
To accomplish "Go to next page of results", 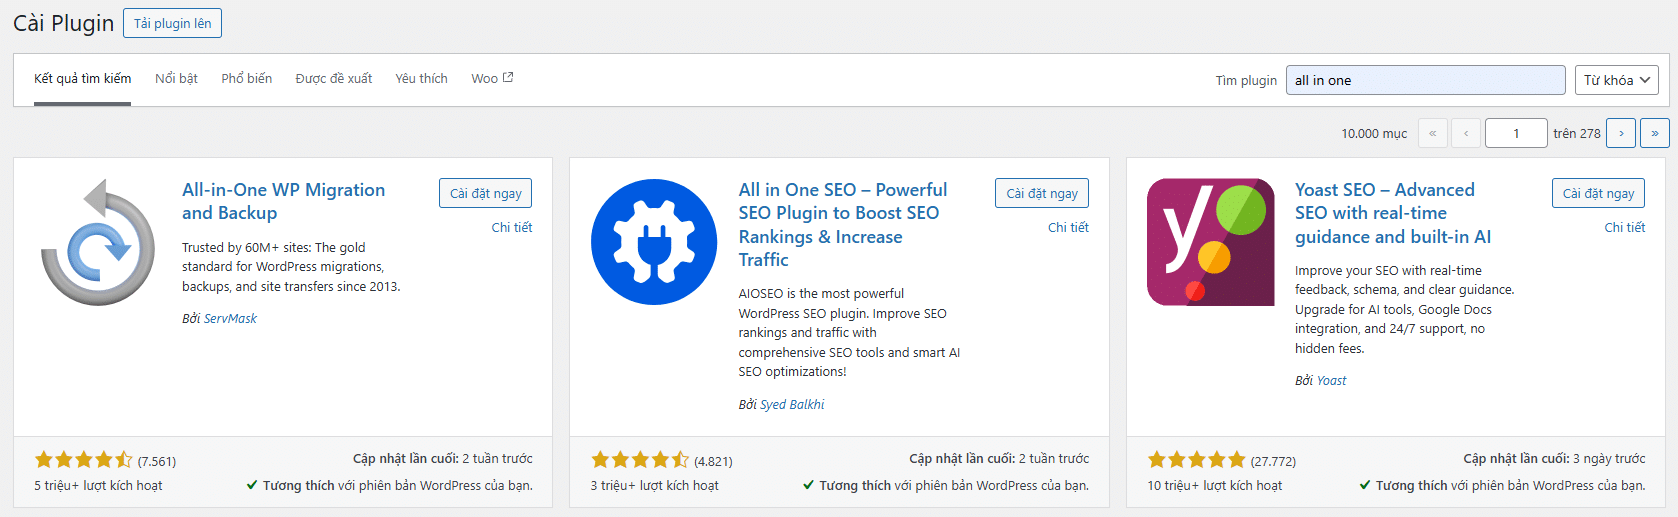I will coord(1621,133).
